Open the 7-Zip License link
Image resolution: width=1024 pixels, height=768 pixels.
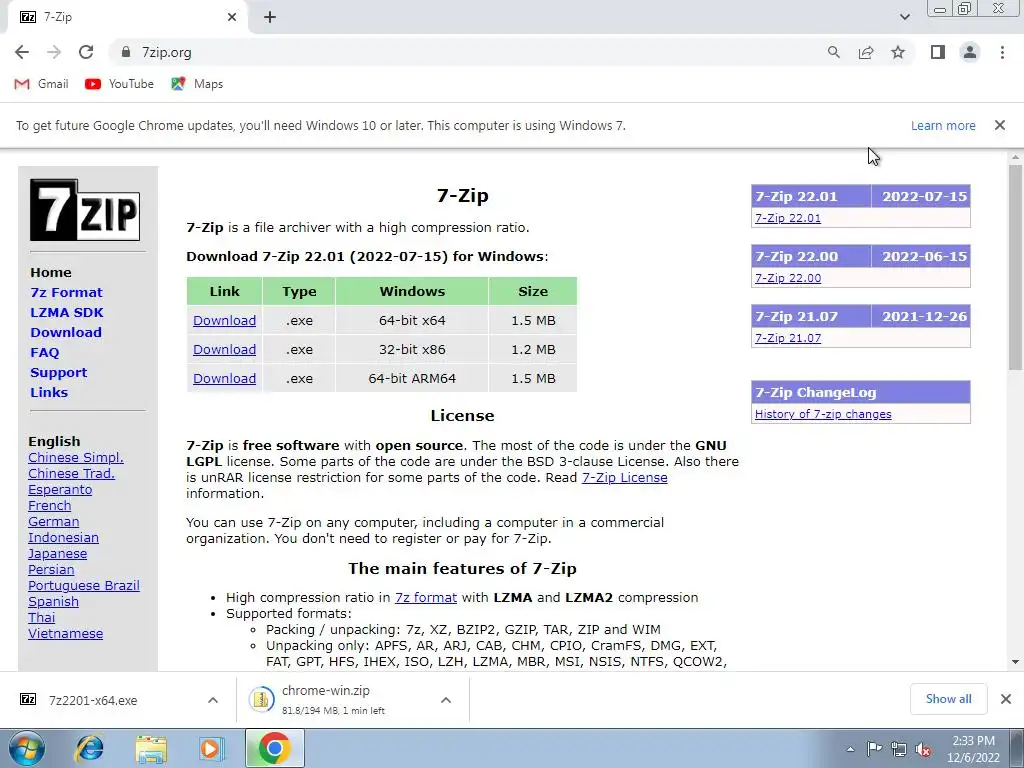(x=624, y=477)
